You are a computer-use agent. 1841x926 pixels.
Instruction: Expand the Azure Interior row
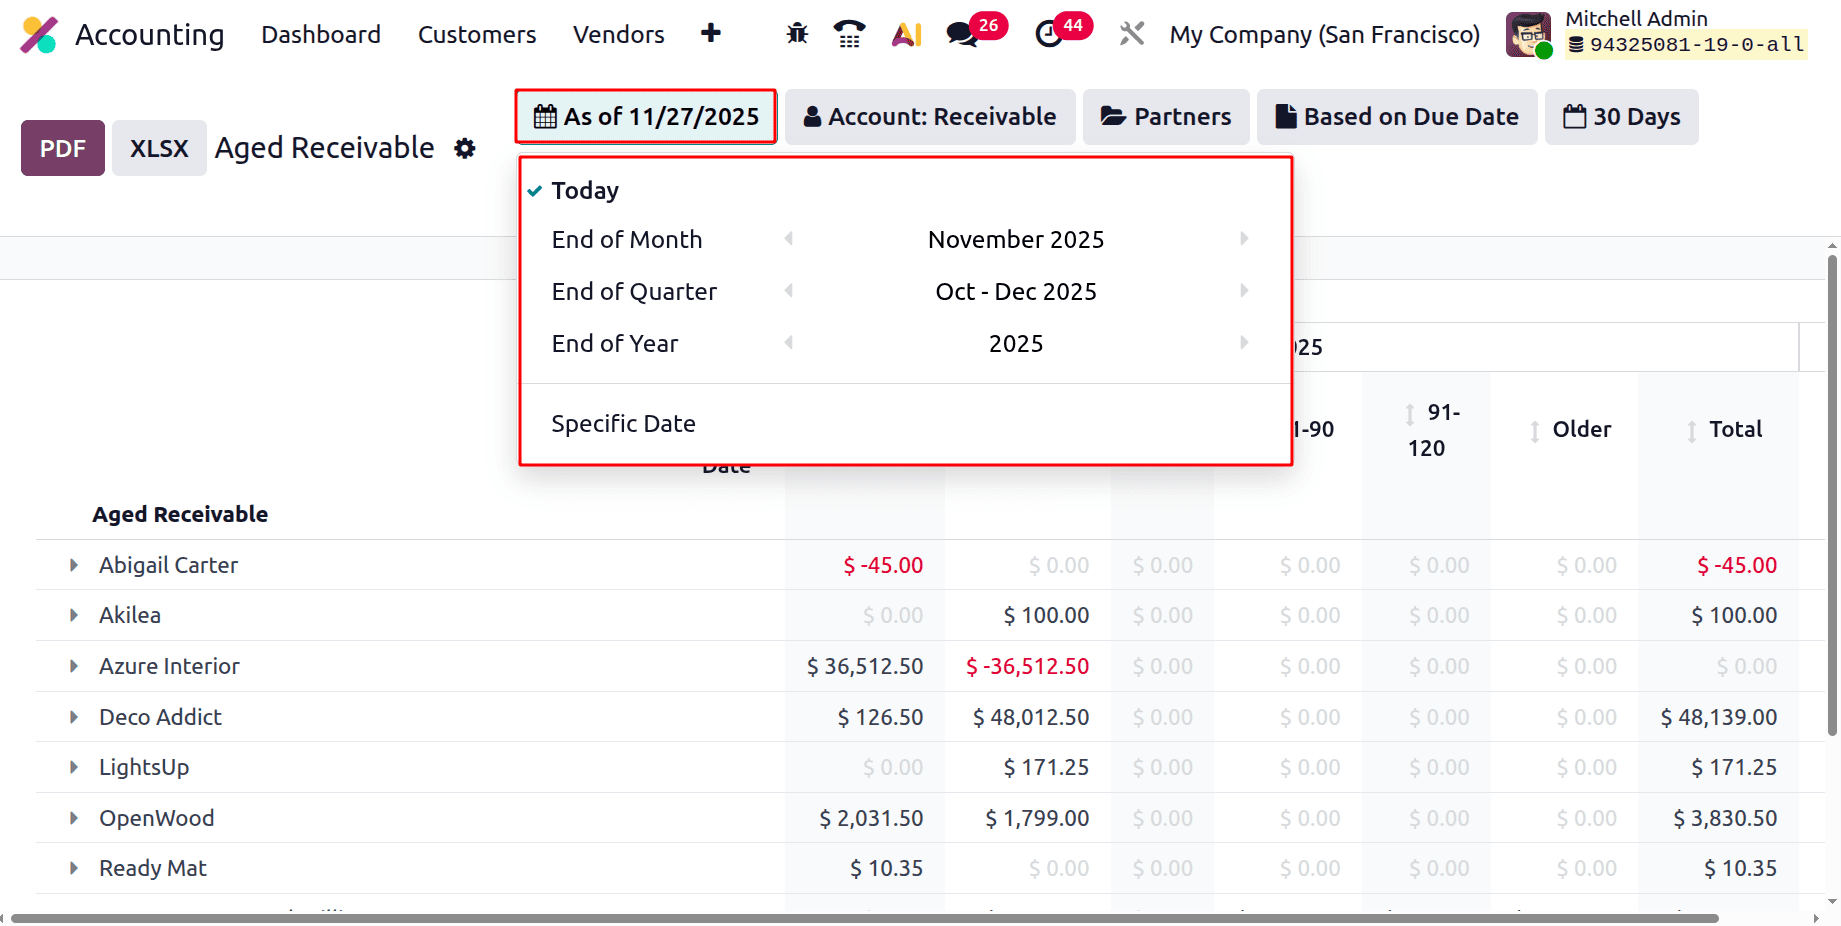[74, 666]
